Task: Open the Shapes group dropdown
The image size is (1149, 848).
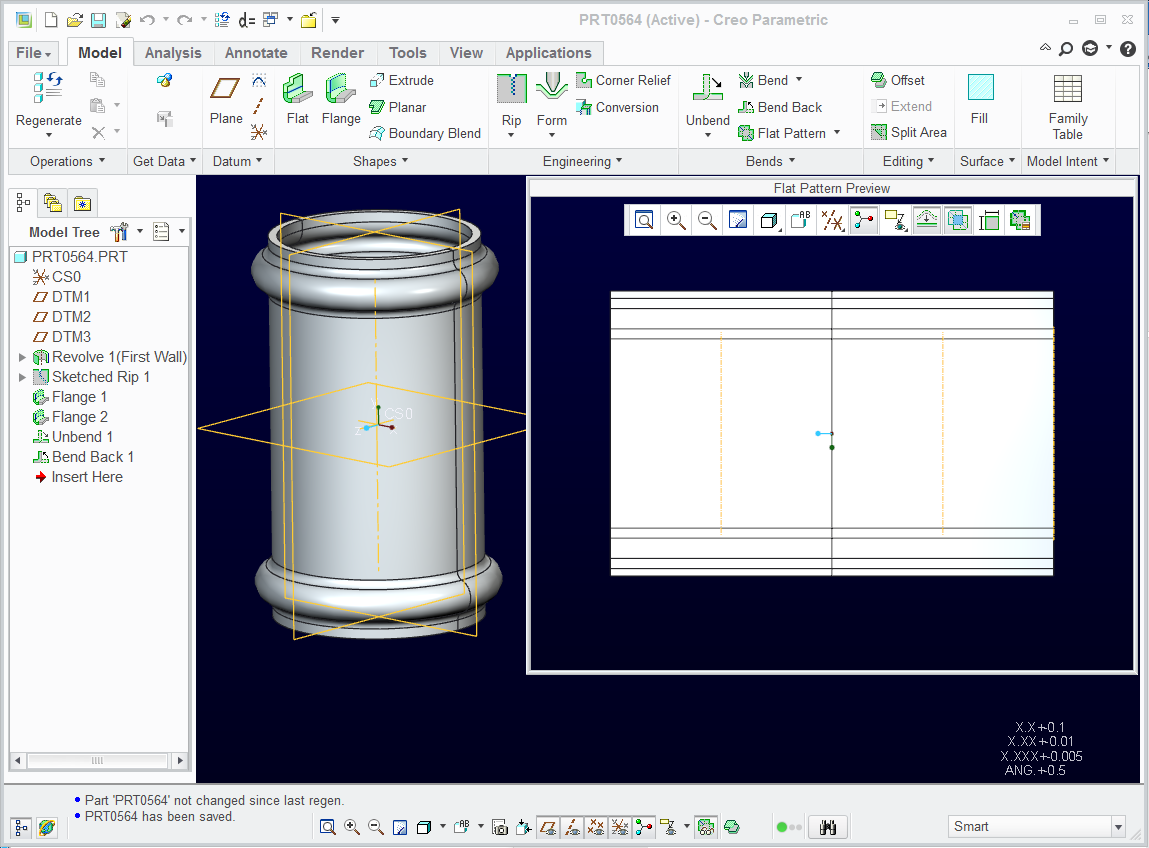Action: (380, 161)
